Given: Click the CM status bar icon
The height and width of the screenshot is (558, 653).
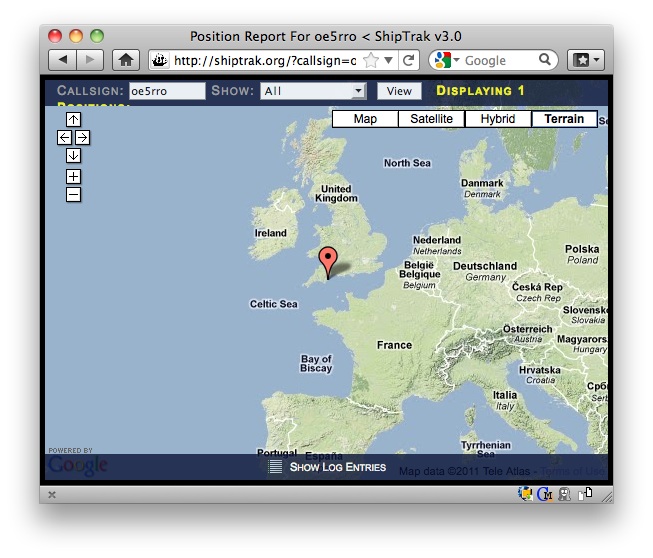Looking at the screenshot, I should [545, 494].
